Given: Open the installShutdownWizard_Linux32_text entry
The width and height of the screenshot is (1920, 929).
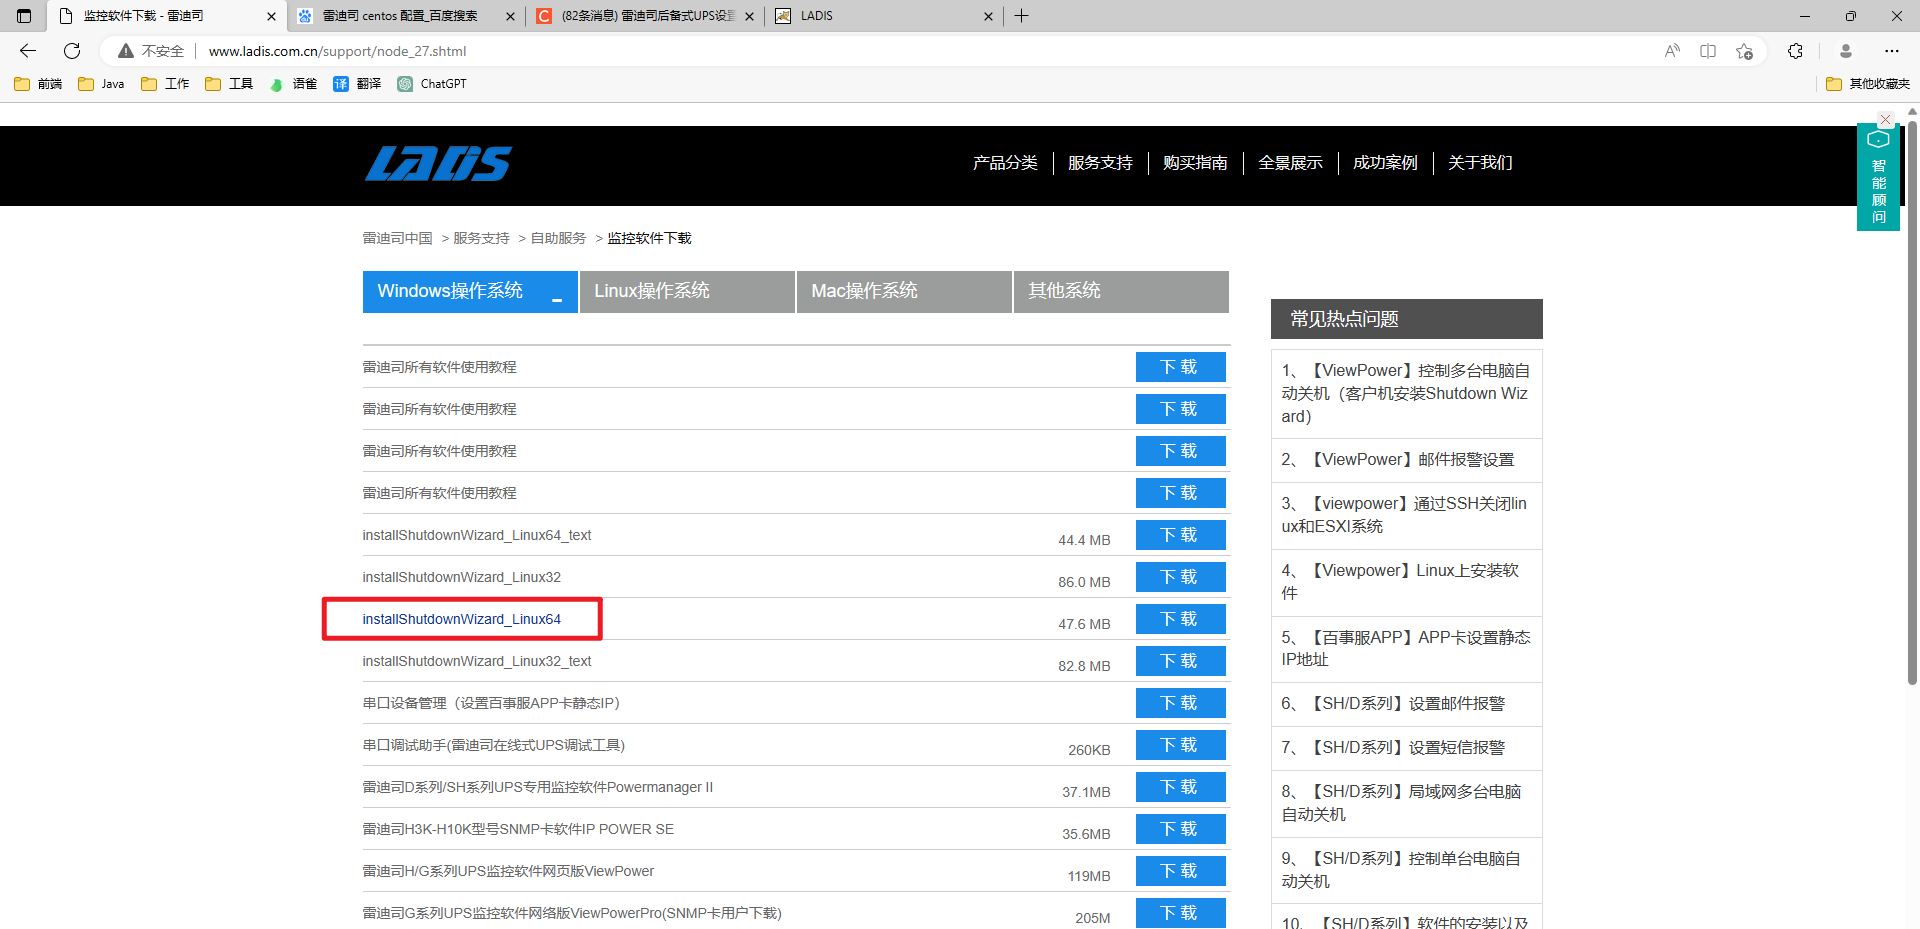Looking at the screenshot, I should point(477,661).
